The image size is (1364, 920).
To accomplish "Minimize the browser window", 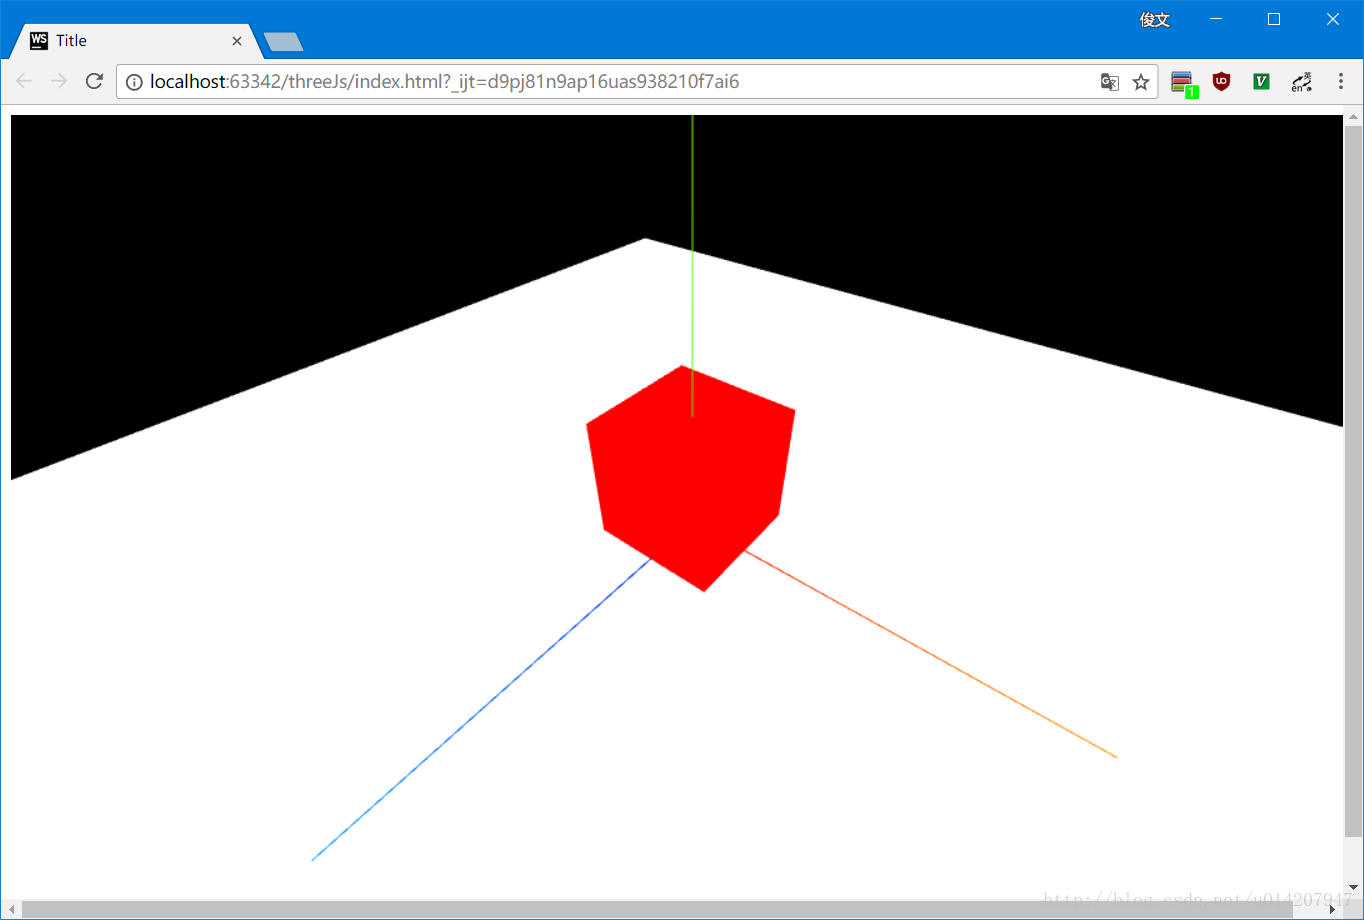I will (1216, 19).
